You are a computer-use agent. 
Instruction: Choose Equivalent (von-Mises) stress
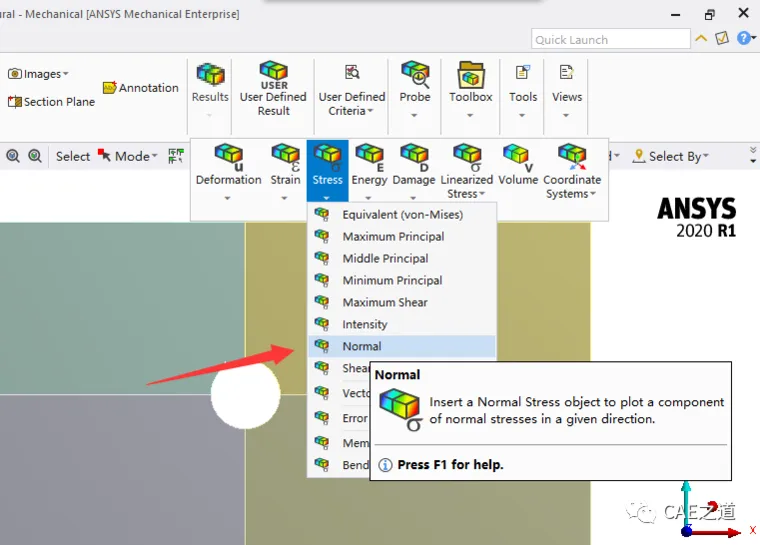[x=402, y=214]
